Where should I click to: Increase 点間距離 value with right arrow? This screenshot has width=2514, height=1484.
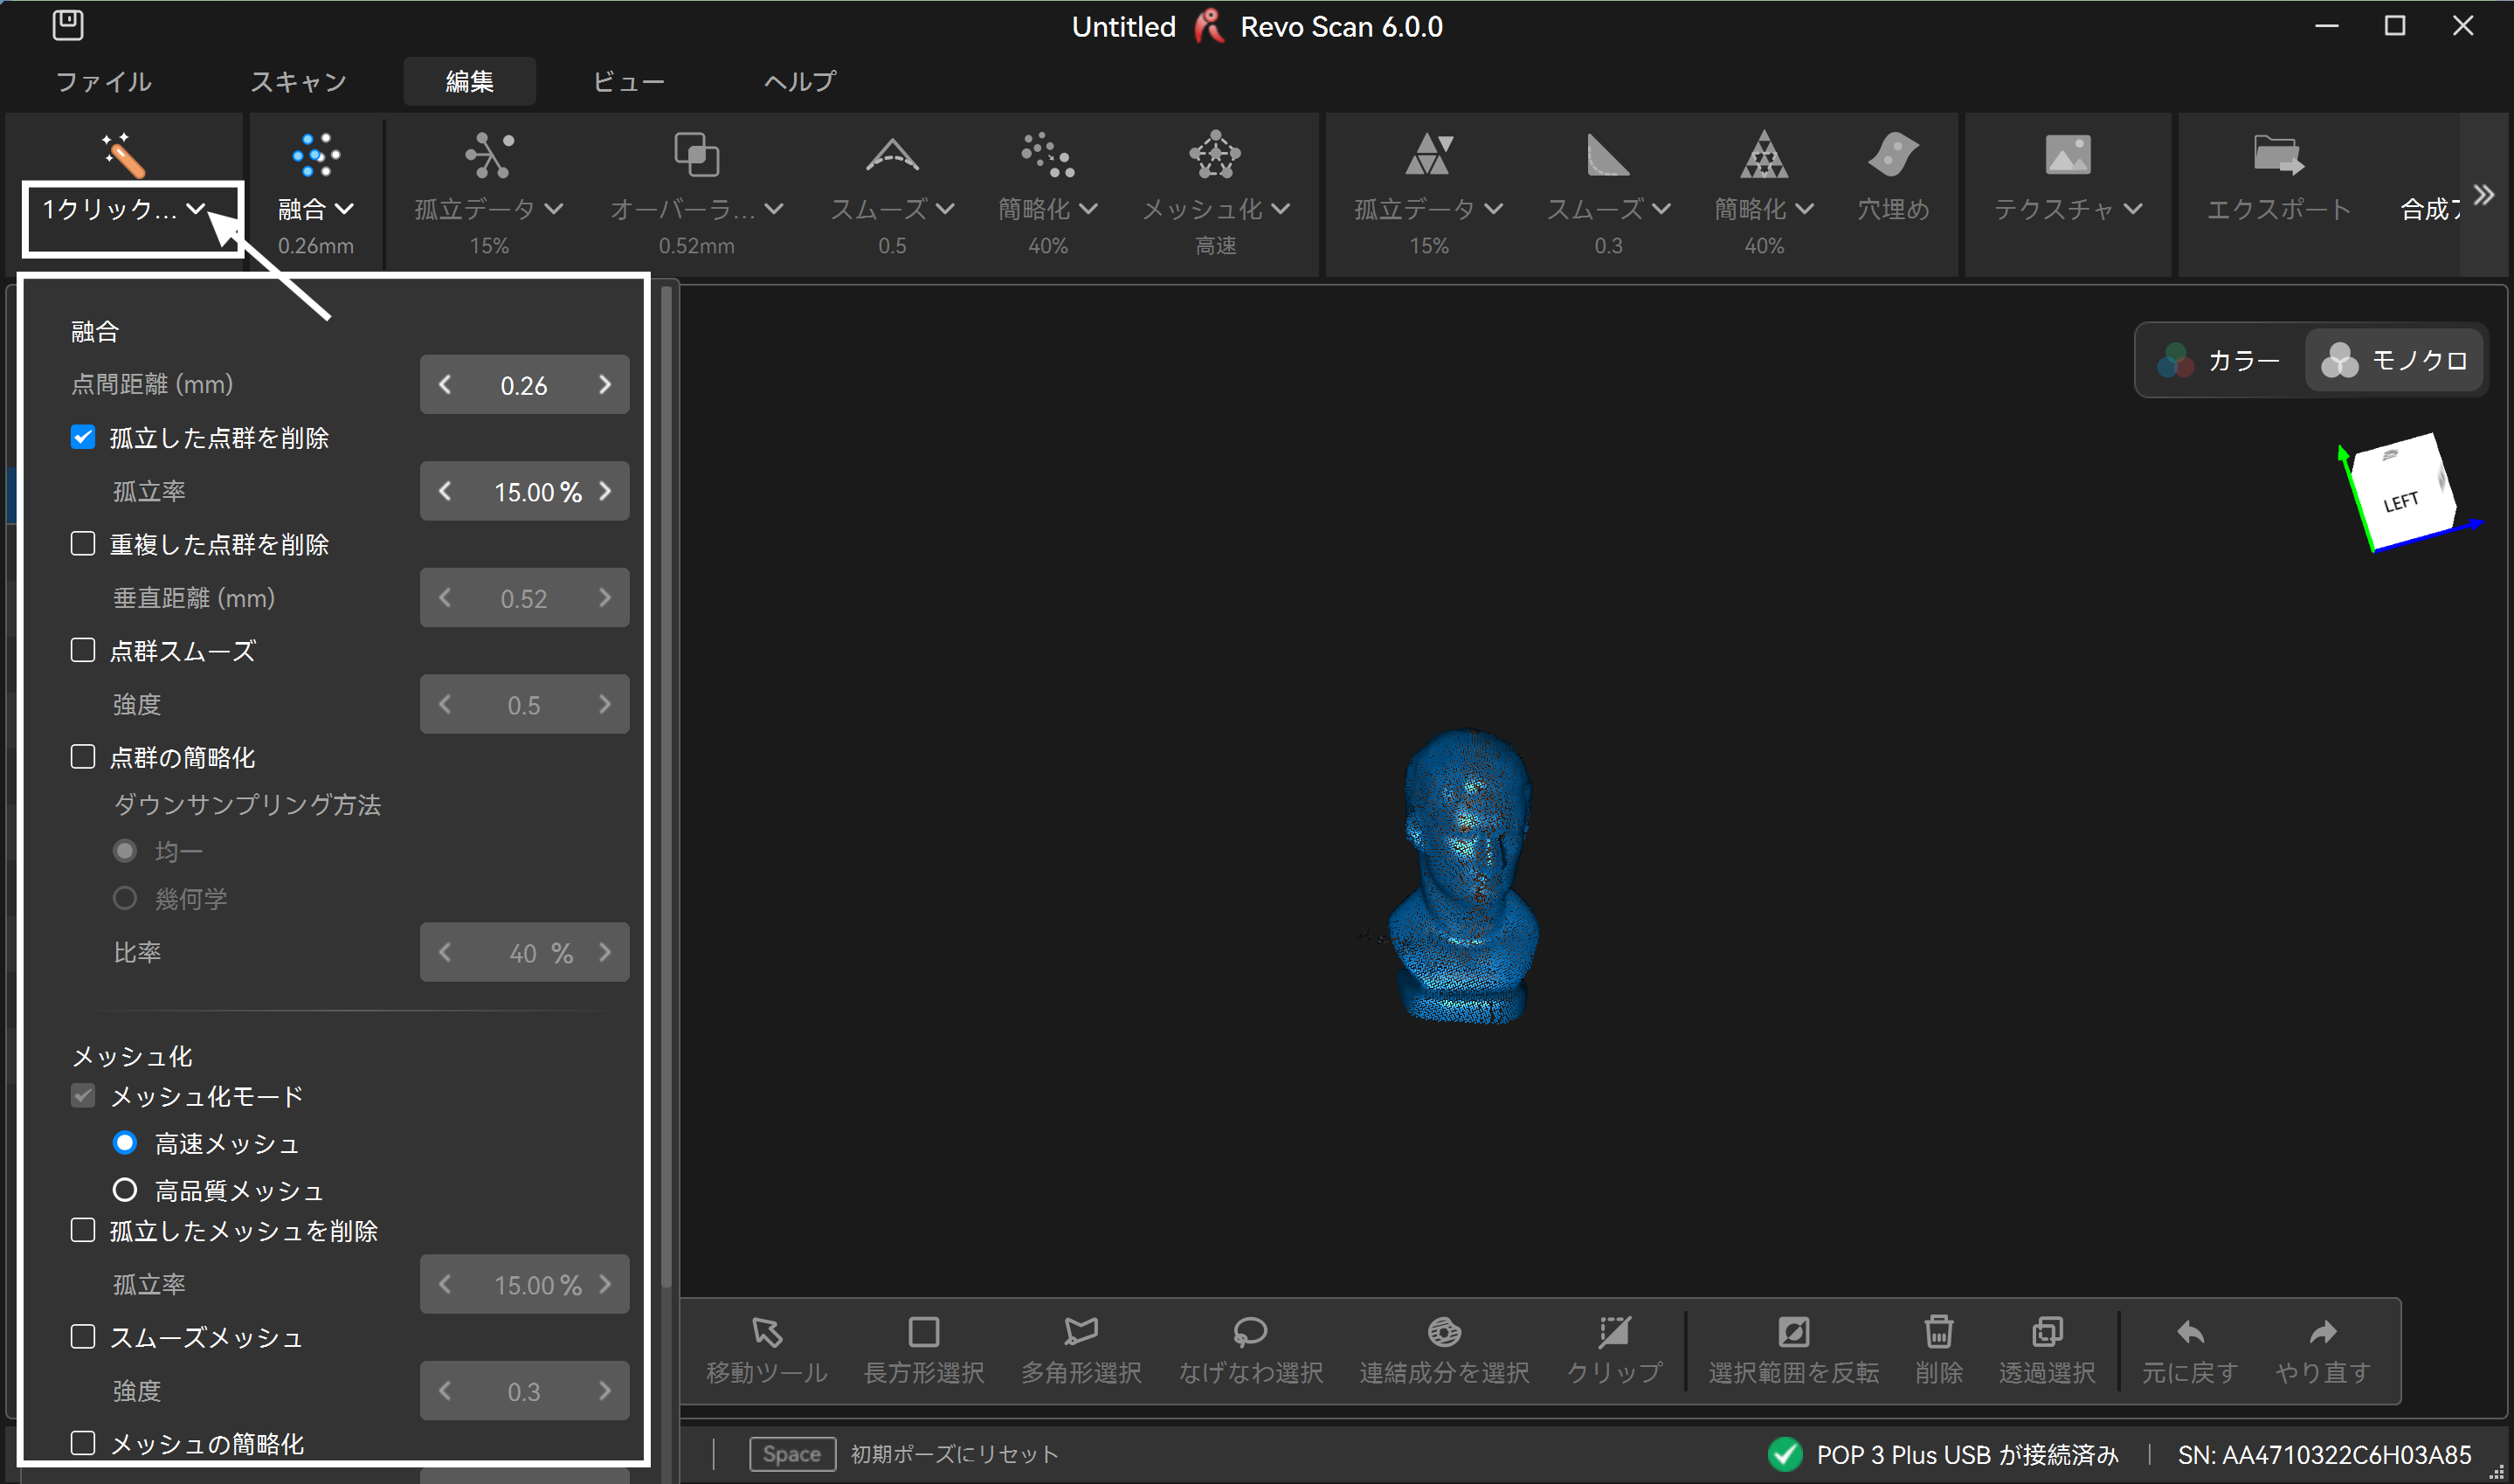point(605,385)
